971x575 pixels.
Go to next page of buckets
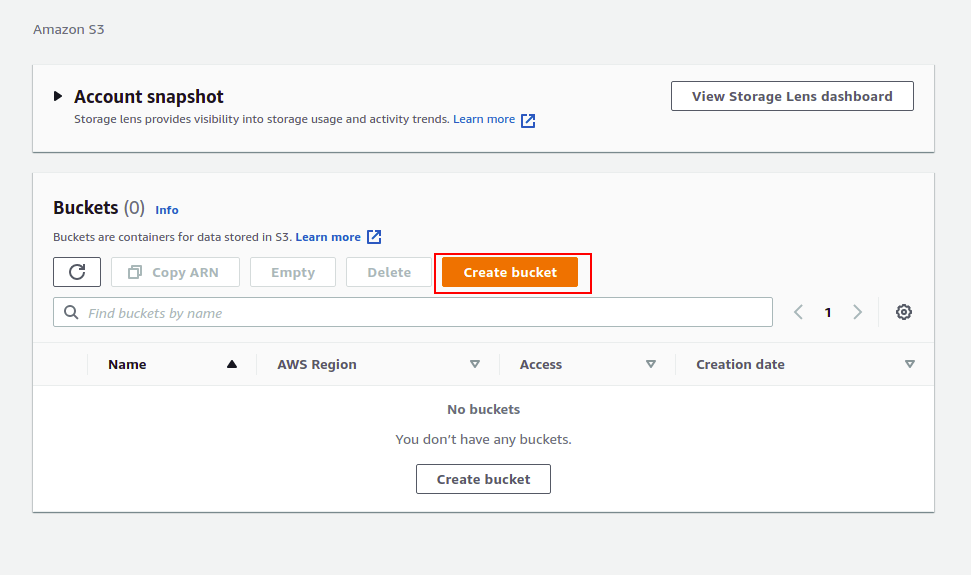pyautogui.click(x=857, y=312)
